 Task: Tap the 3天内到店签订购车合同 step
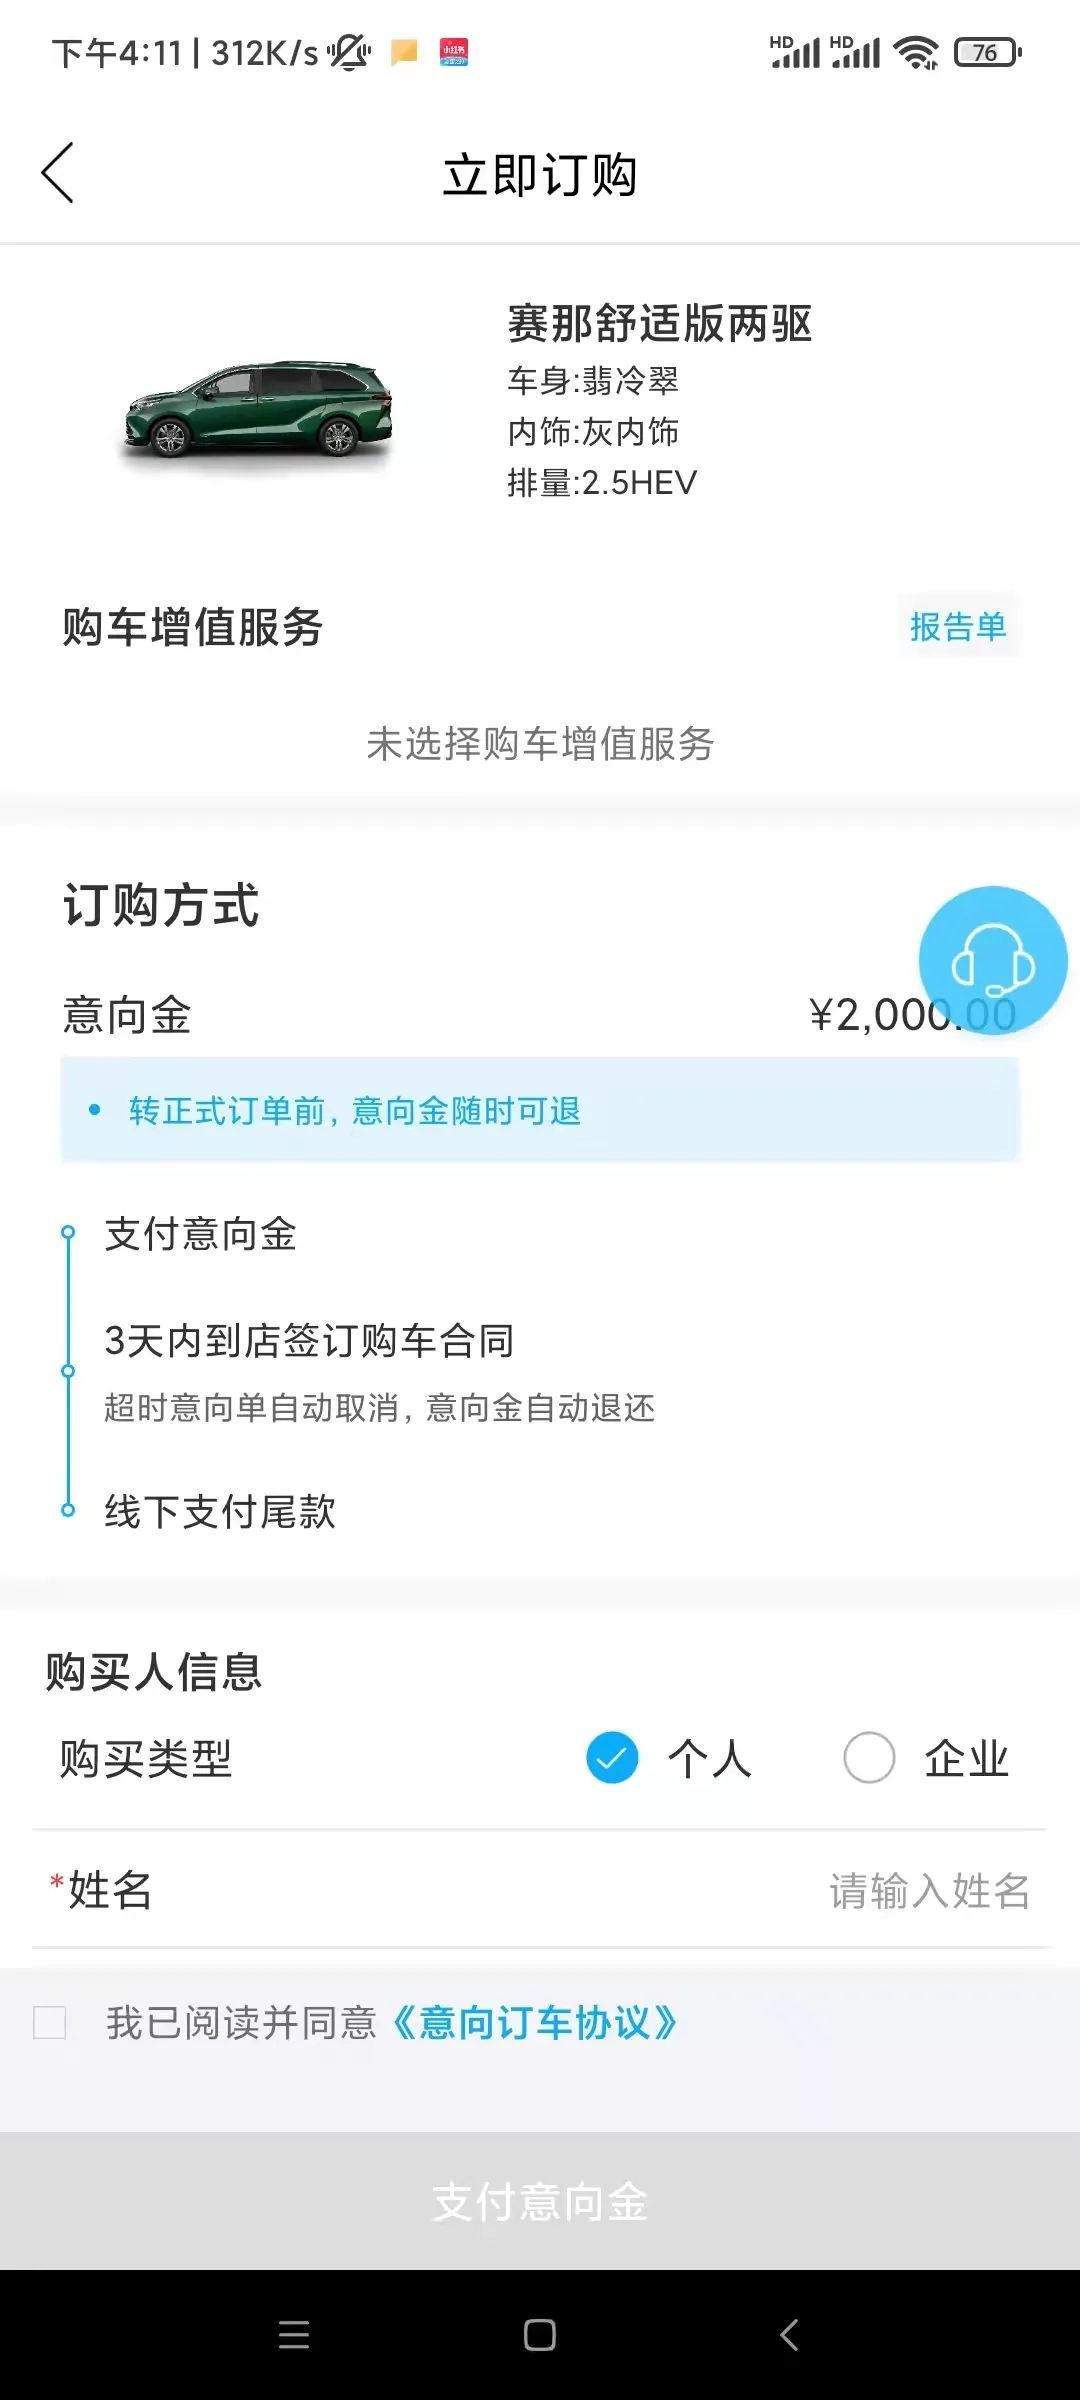309,1341
